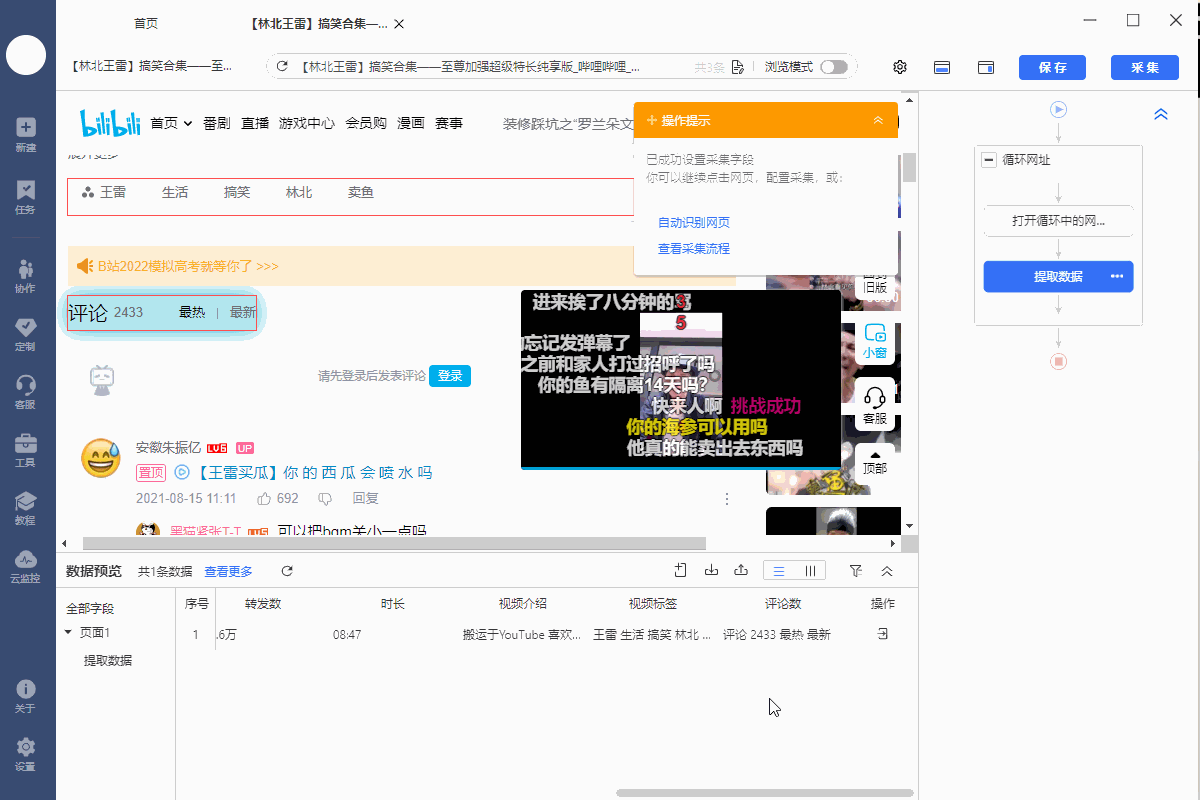Open 直播 in bilibili navigation
The image size is (1200, 800).
tap(255, 123)
